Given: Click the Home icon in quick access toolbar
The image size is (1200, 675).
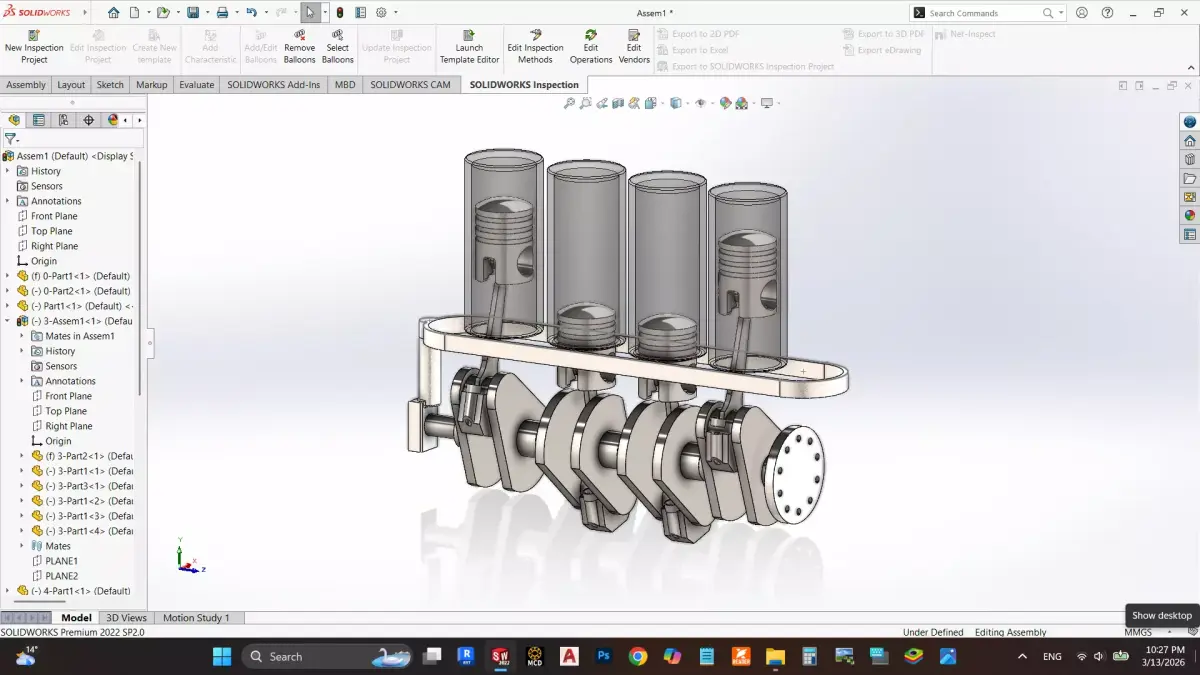Looking at the screenshot, I should pos(113,13).
